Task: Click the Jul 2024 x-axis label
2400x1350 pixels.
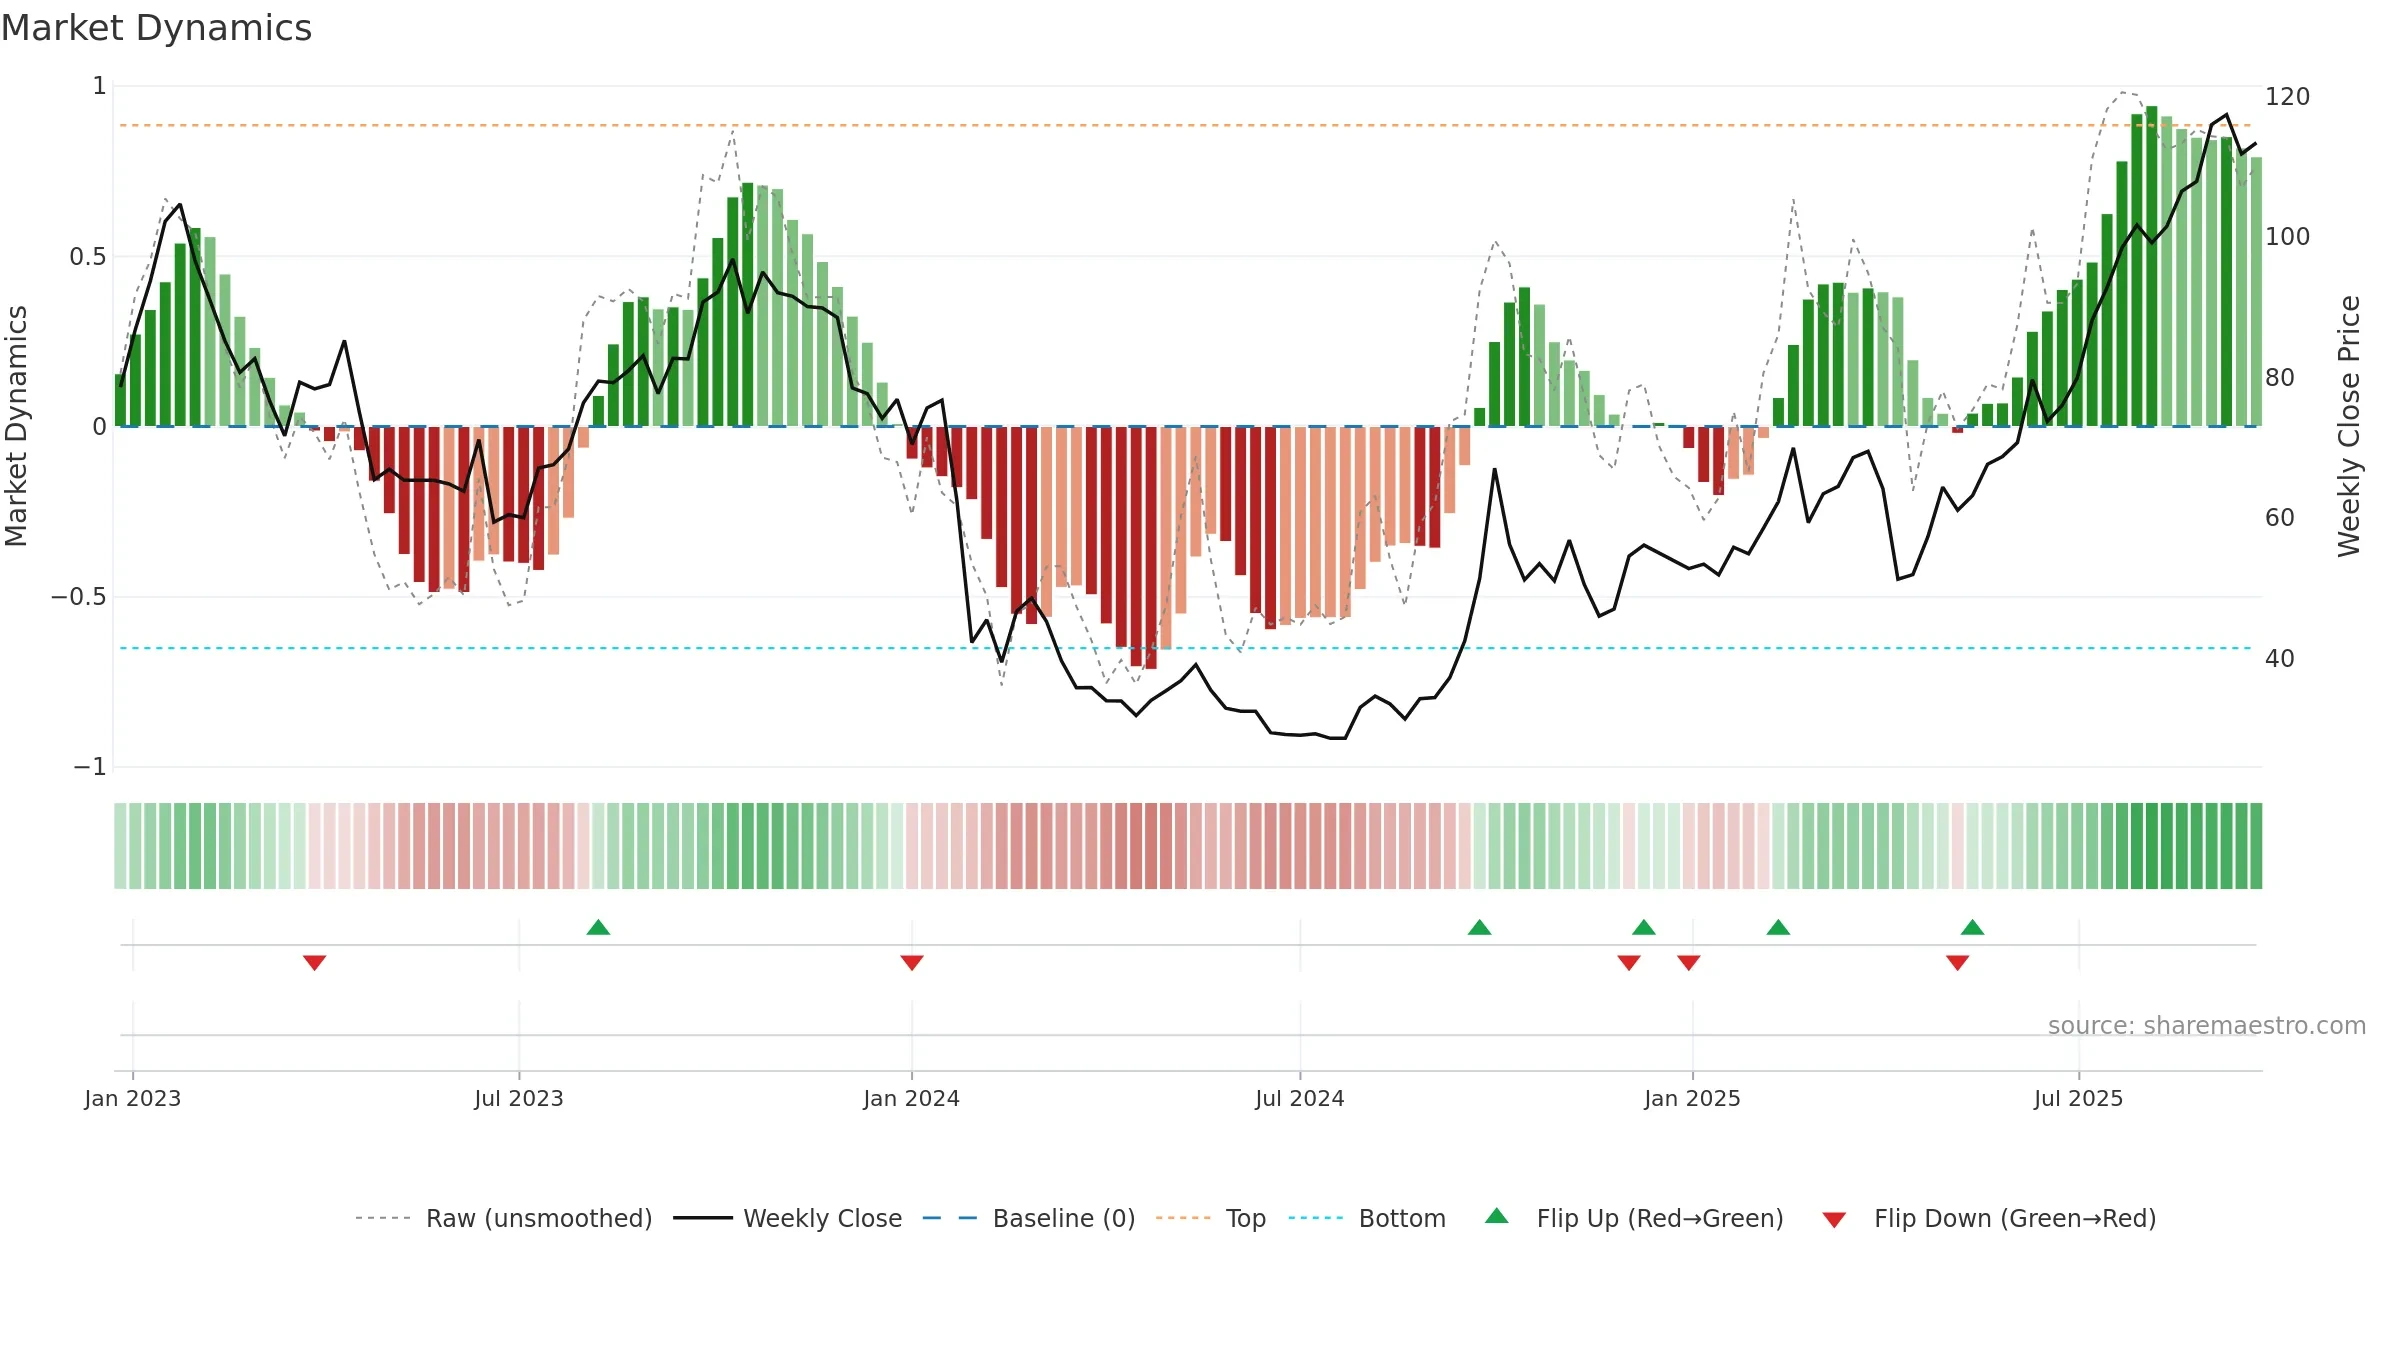Action: [x=1300, y=1098]
